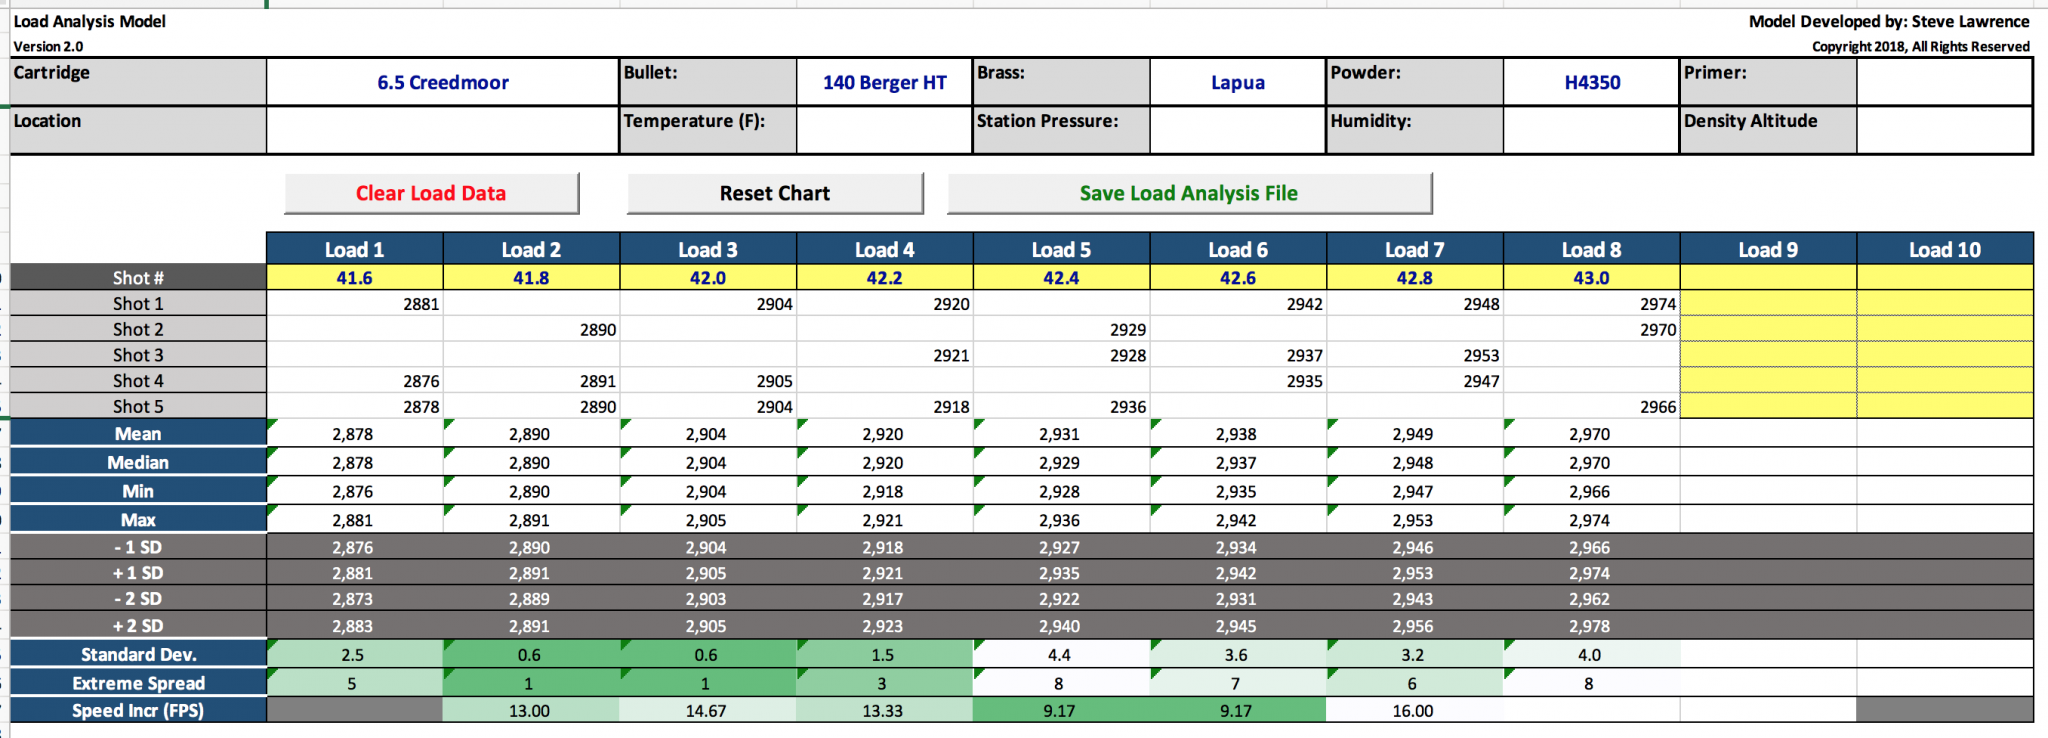Screen dimensions: 2048x738
Task: Click the Min row label
Action: click(138, 491)
